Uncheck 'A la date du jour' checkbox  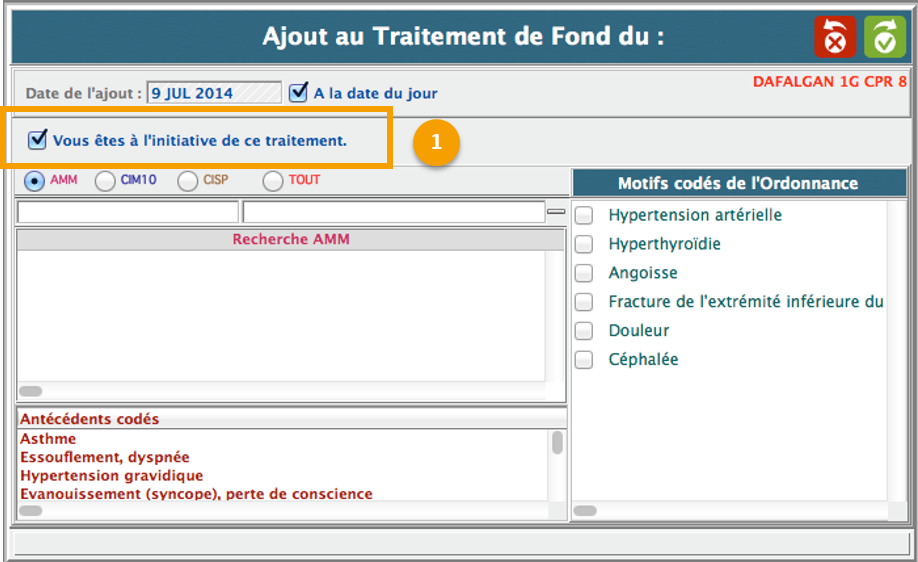coord(298,93)
